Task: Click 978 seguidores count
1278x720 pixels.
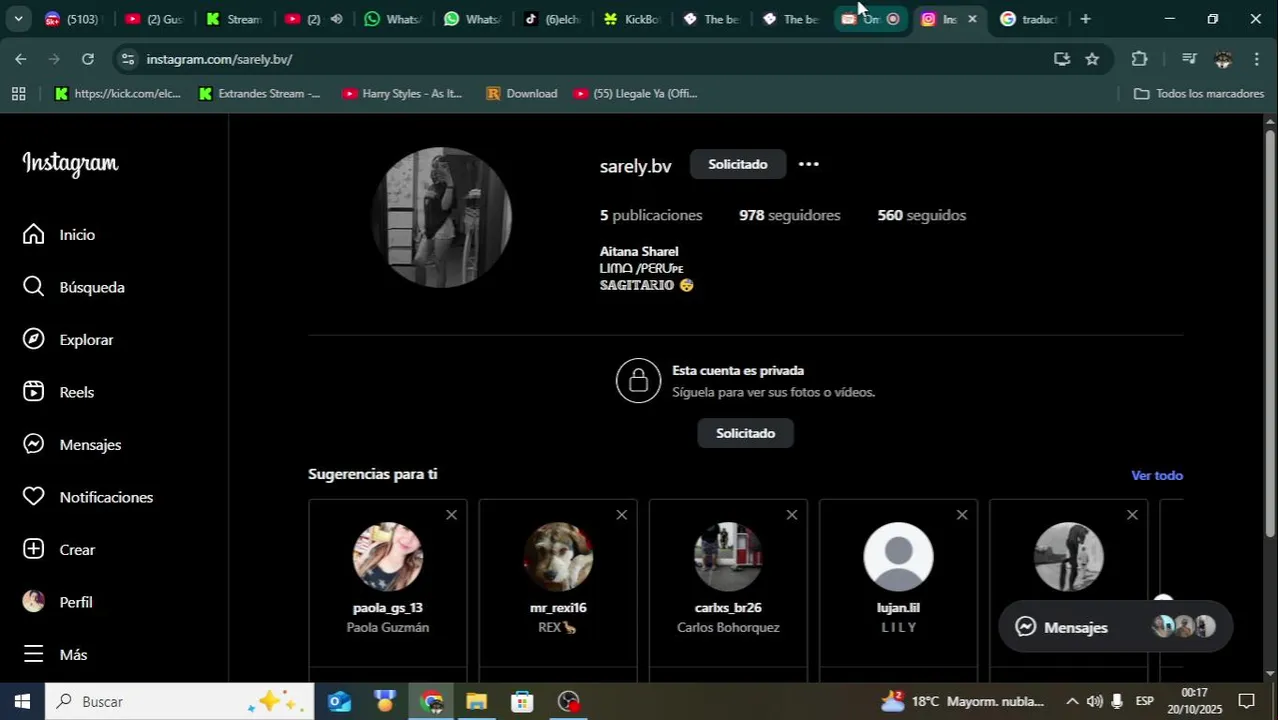Action: click(x=790, y=215)
